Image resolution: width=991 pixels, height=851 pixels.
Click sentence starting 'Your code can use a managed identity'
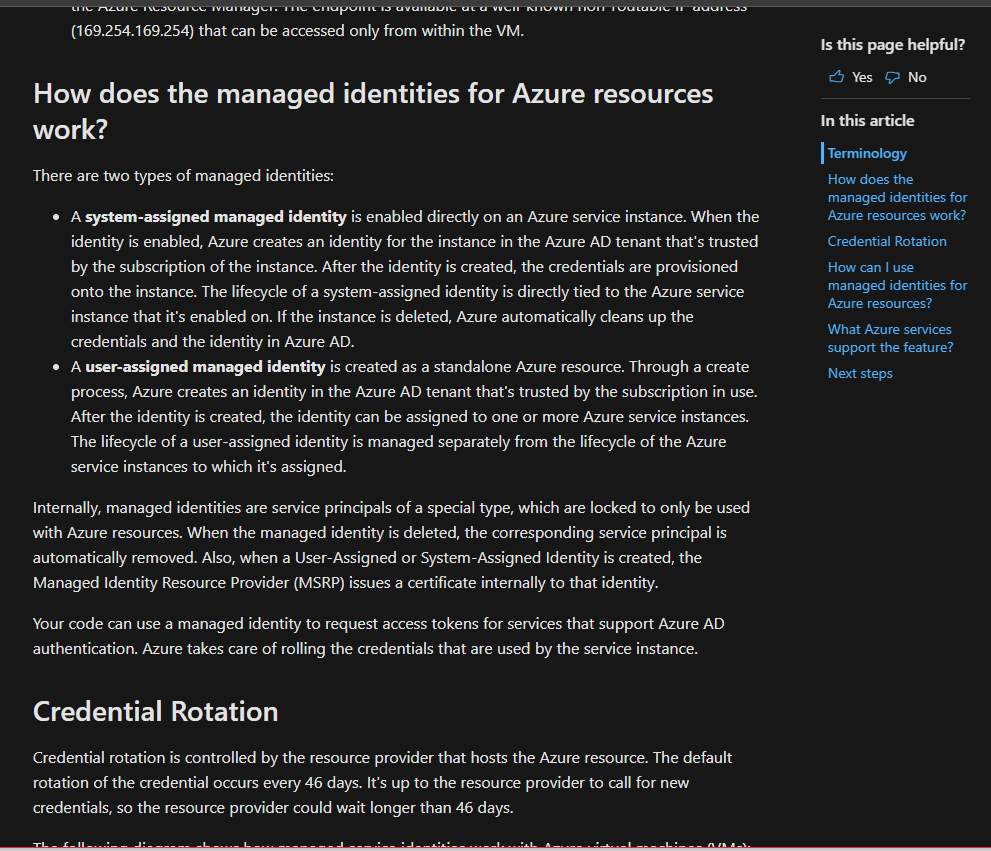tap(379, 636)
